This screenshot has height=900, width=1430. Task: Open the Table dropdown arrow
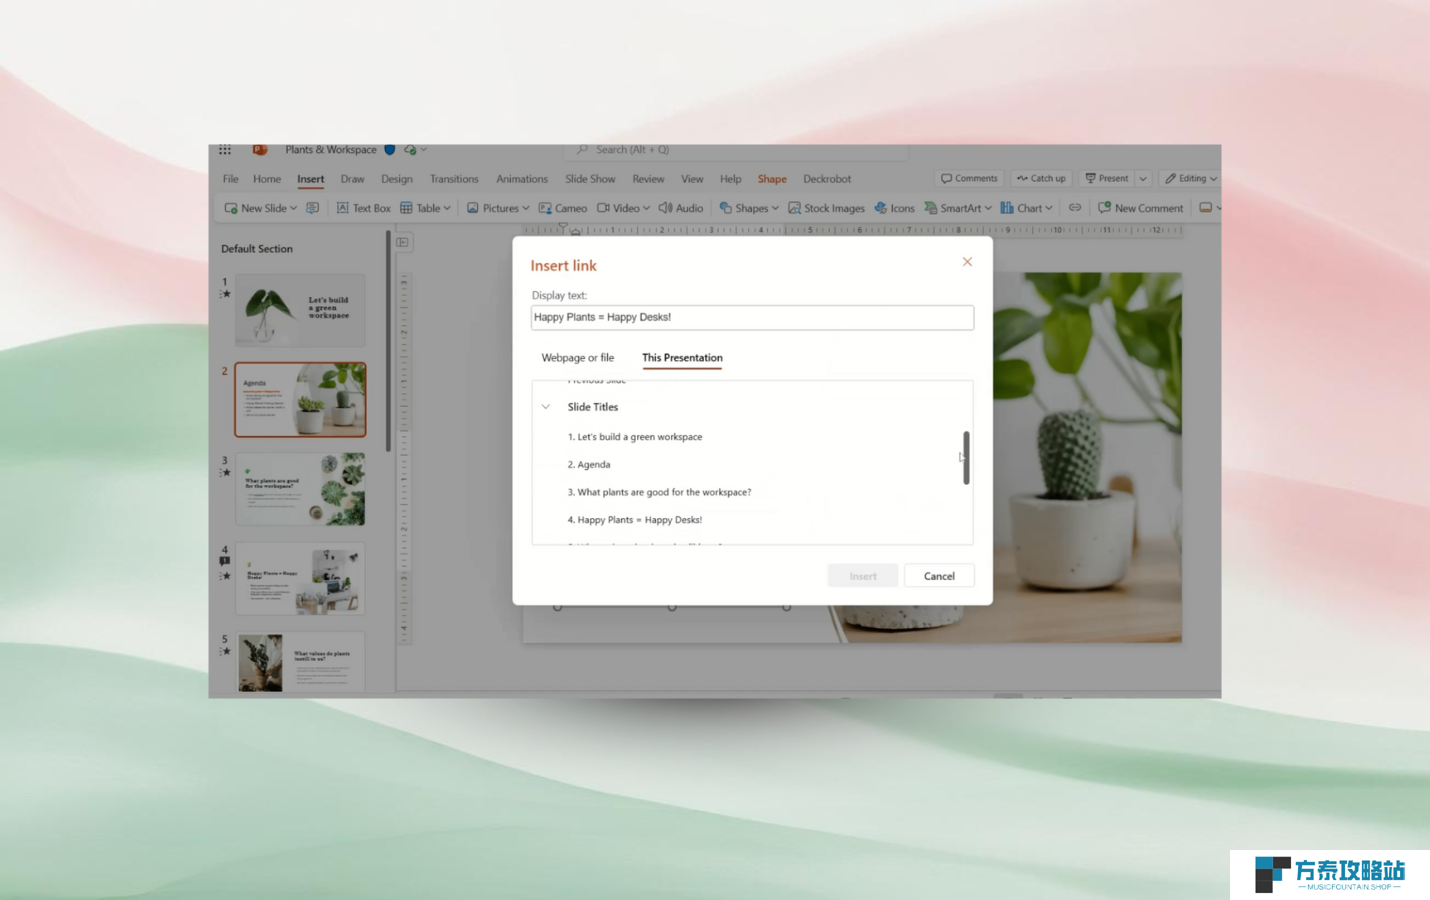(447, 208)
